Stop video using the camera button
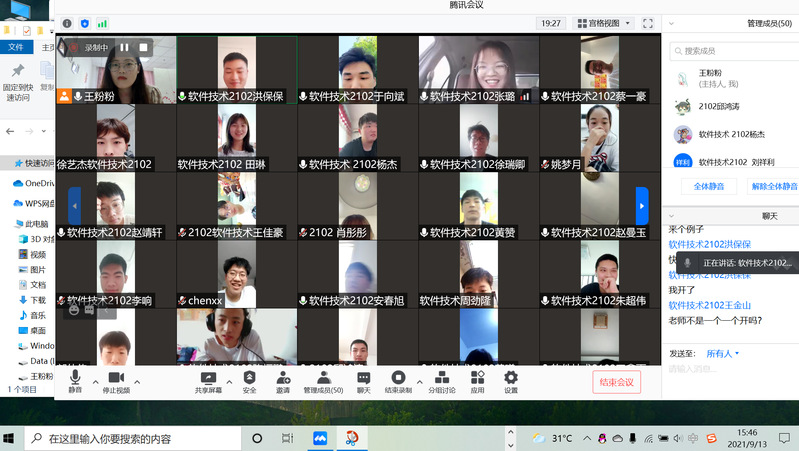This screenshot has height=451, width=799. point(116,381)
